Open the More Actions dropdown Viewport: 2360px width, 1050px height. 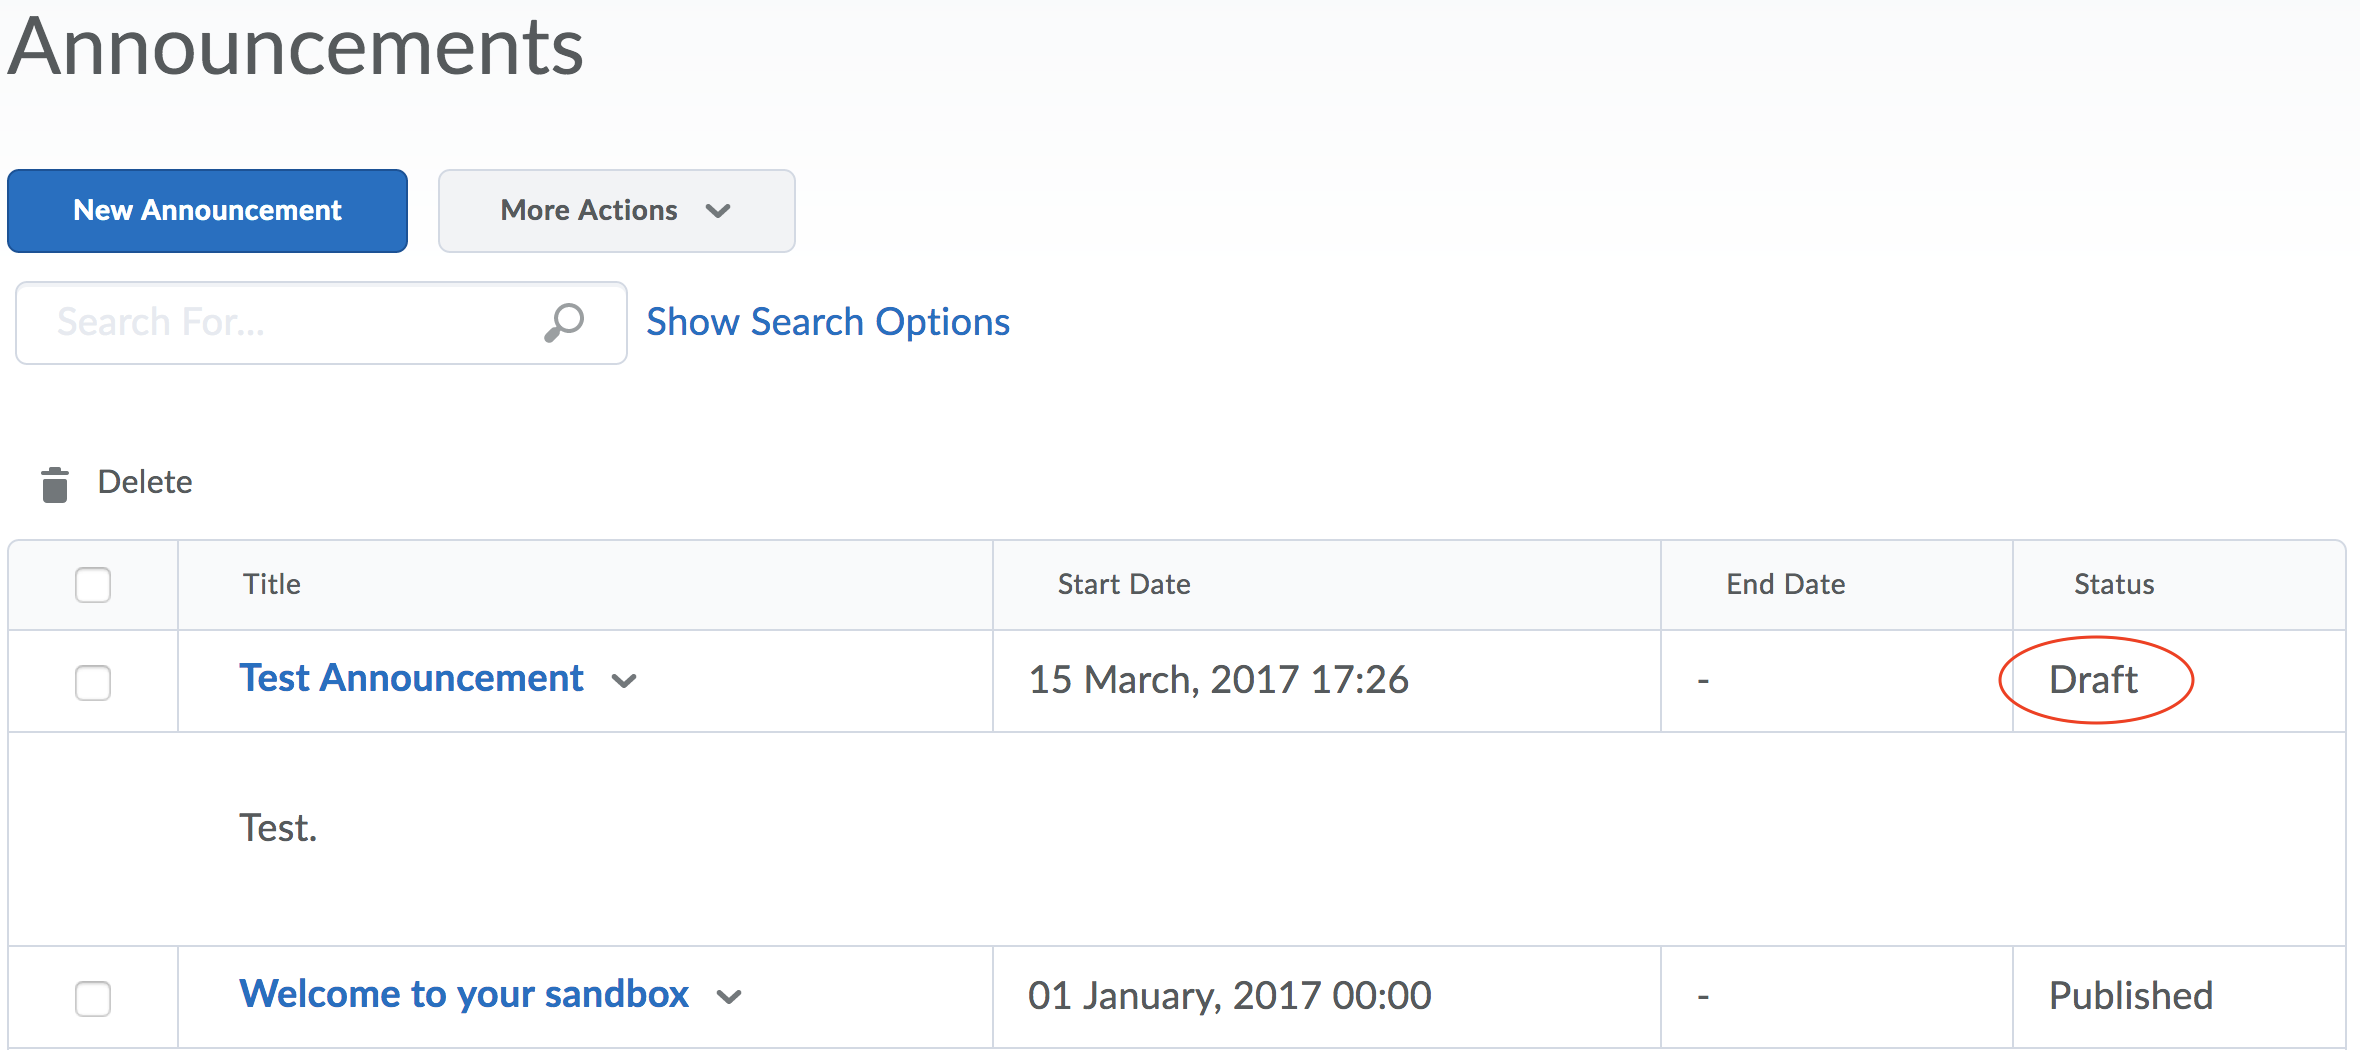(x=616, y=211)
